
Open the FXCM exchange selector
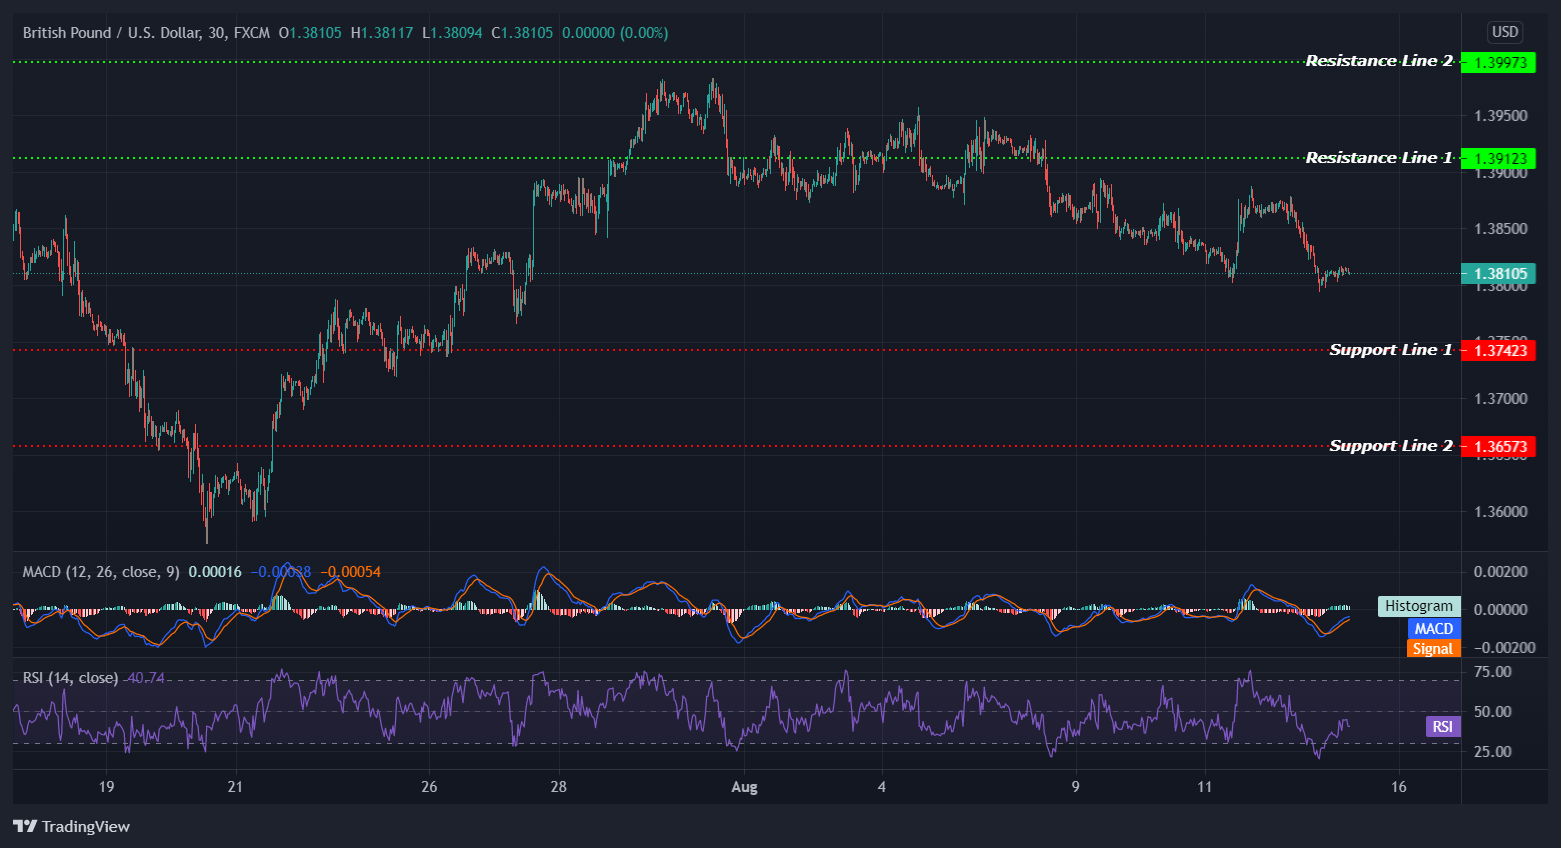(250, 32)
